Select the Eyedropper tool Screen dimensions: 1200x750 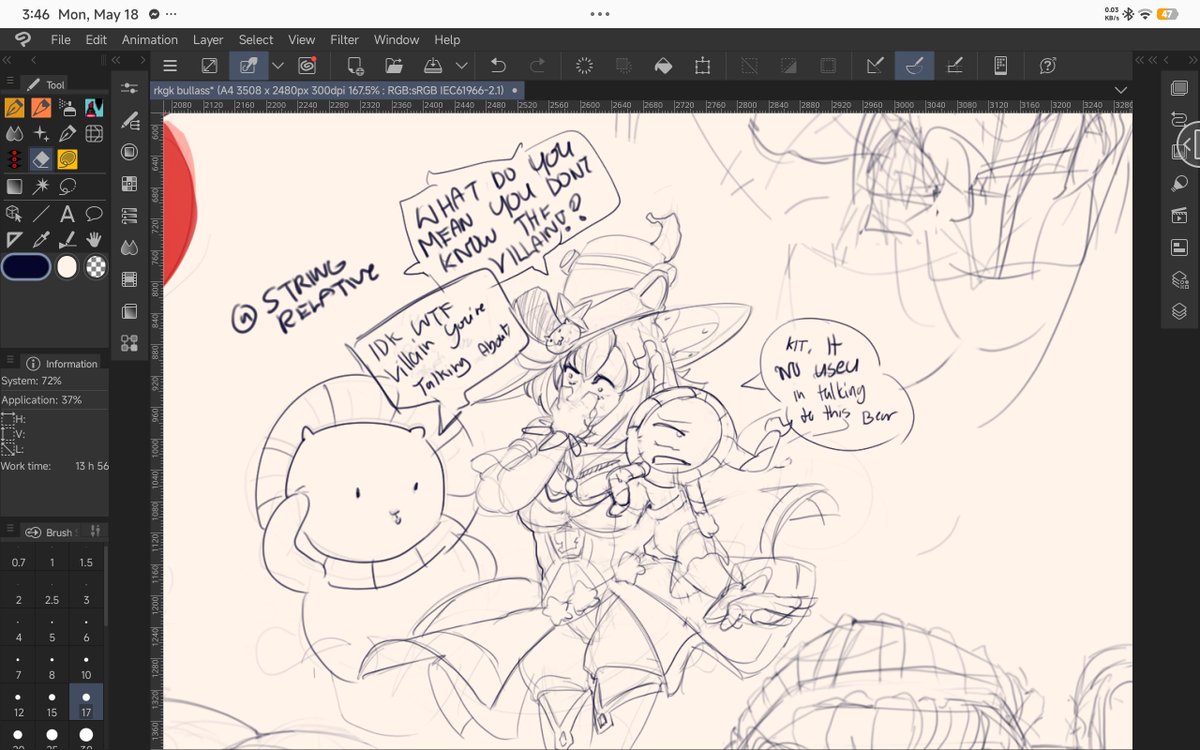(x=41, y=239)
